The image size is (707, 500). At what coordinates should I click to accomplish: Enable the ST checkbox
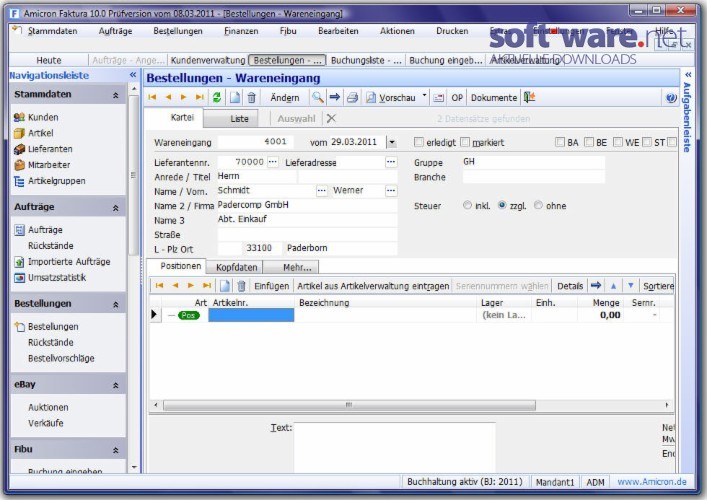647,142
